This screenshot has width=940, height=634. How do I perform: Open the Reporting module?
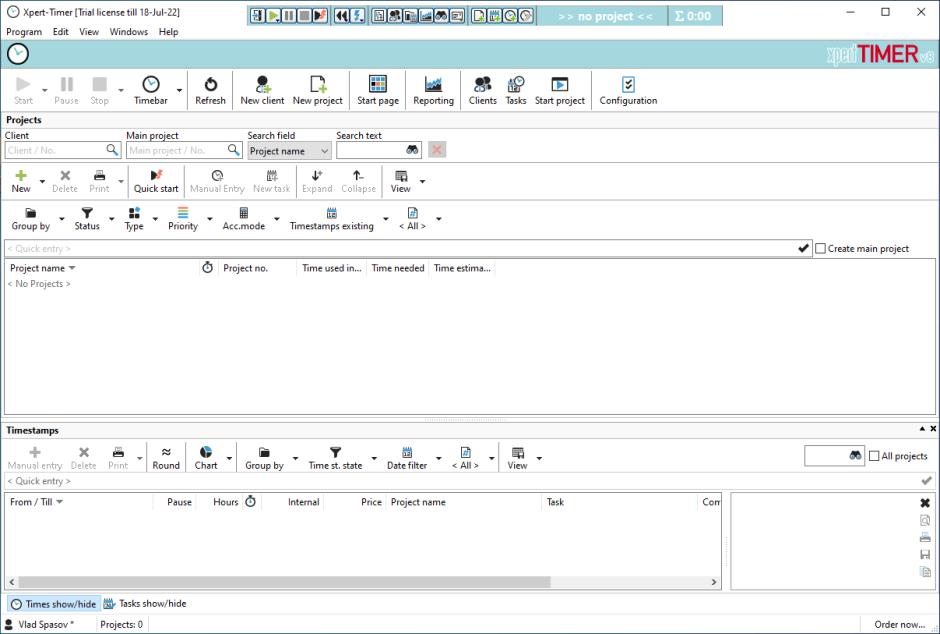tap(433, 90)
